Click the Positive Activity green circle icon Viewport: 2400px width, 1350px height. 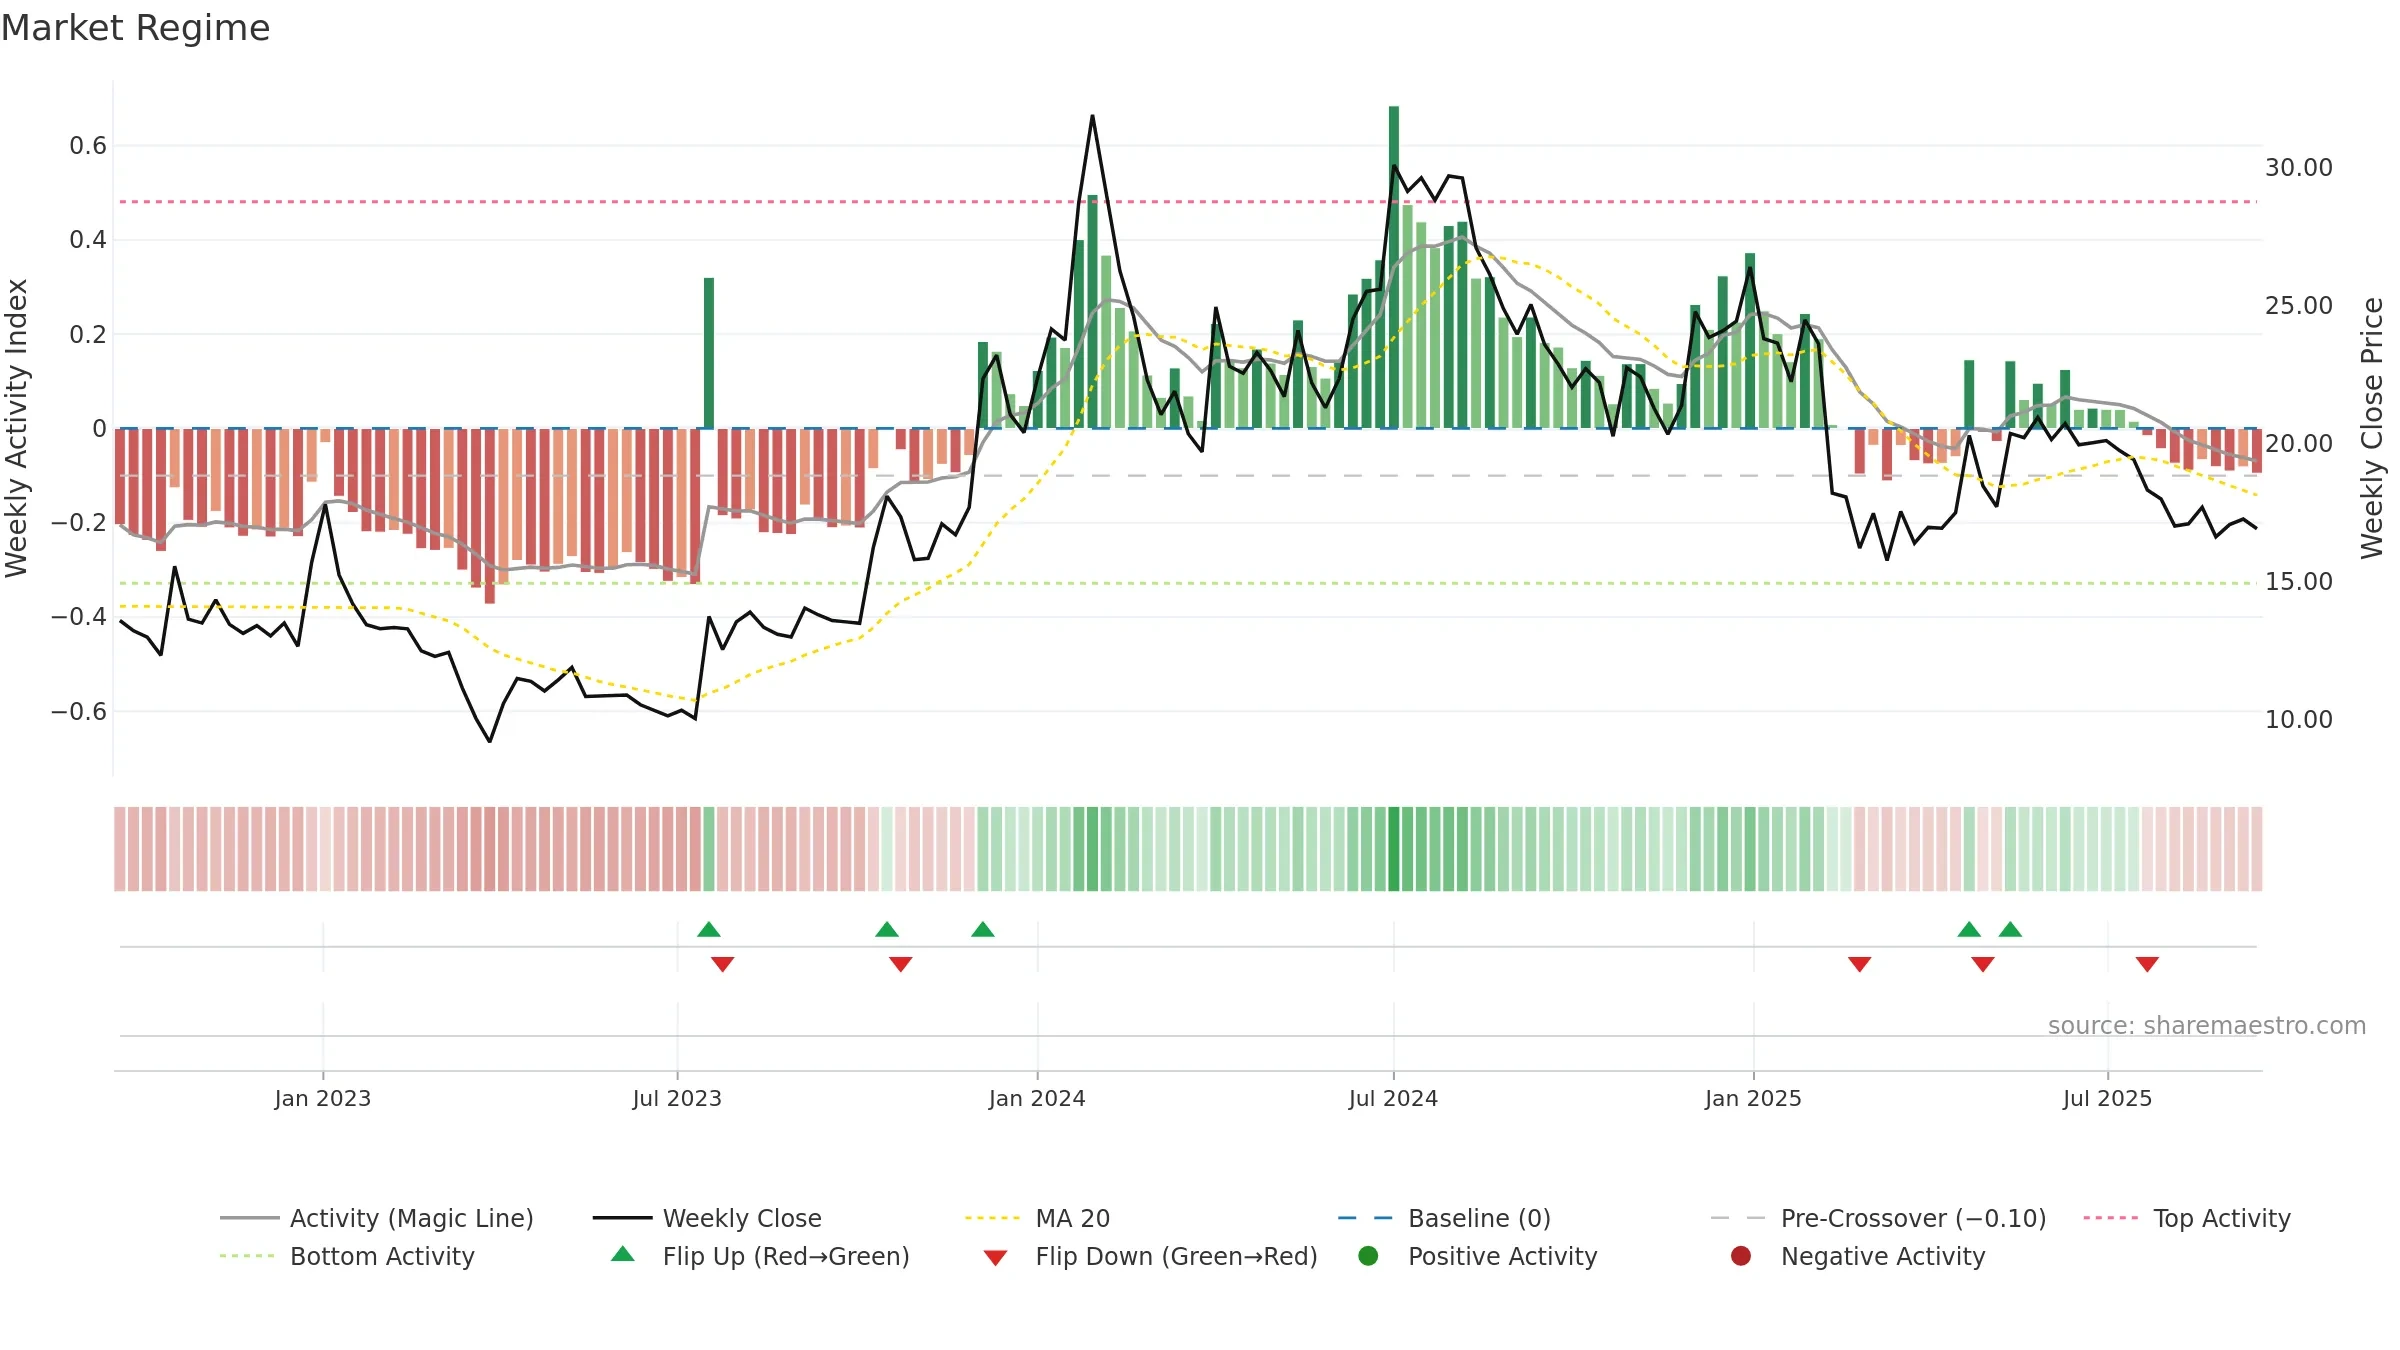point(1368,1256)
